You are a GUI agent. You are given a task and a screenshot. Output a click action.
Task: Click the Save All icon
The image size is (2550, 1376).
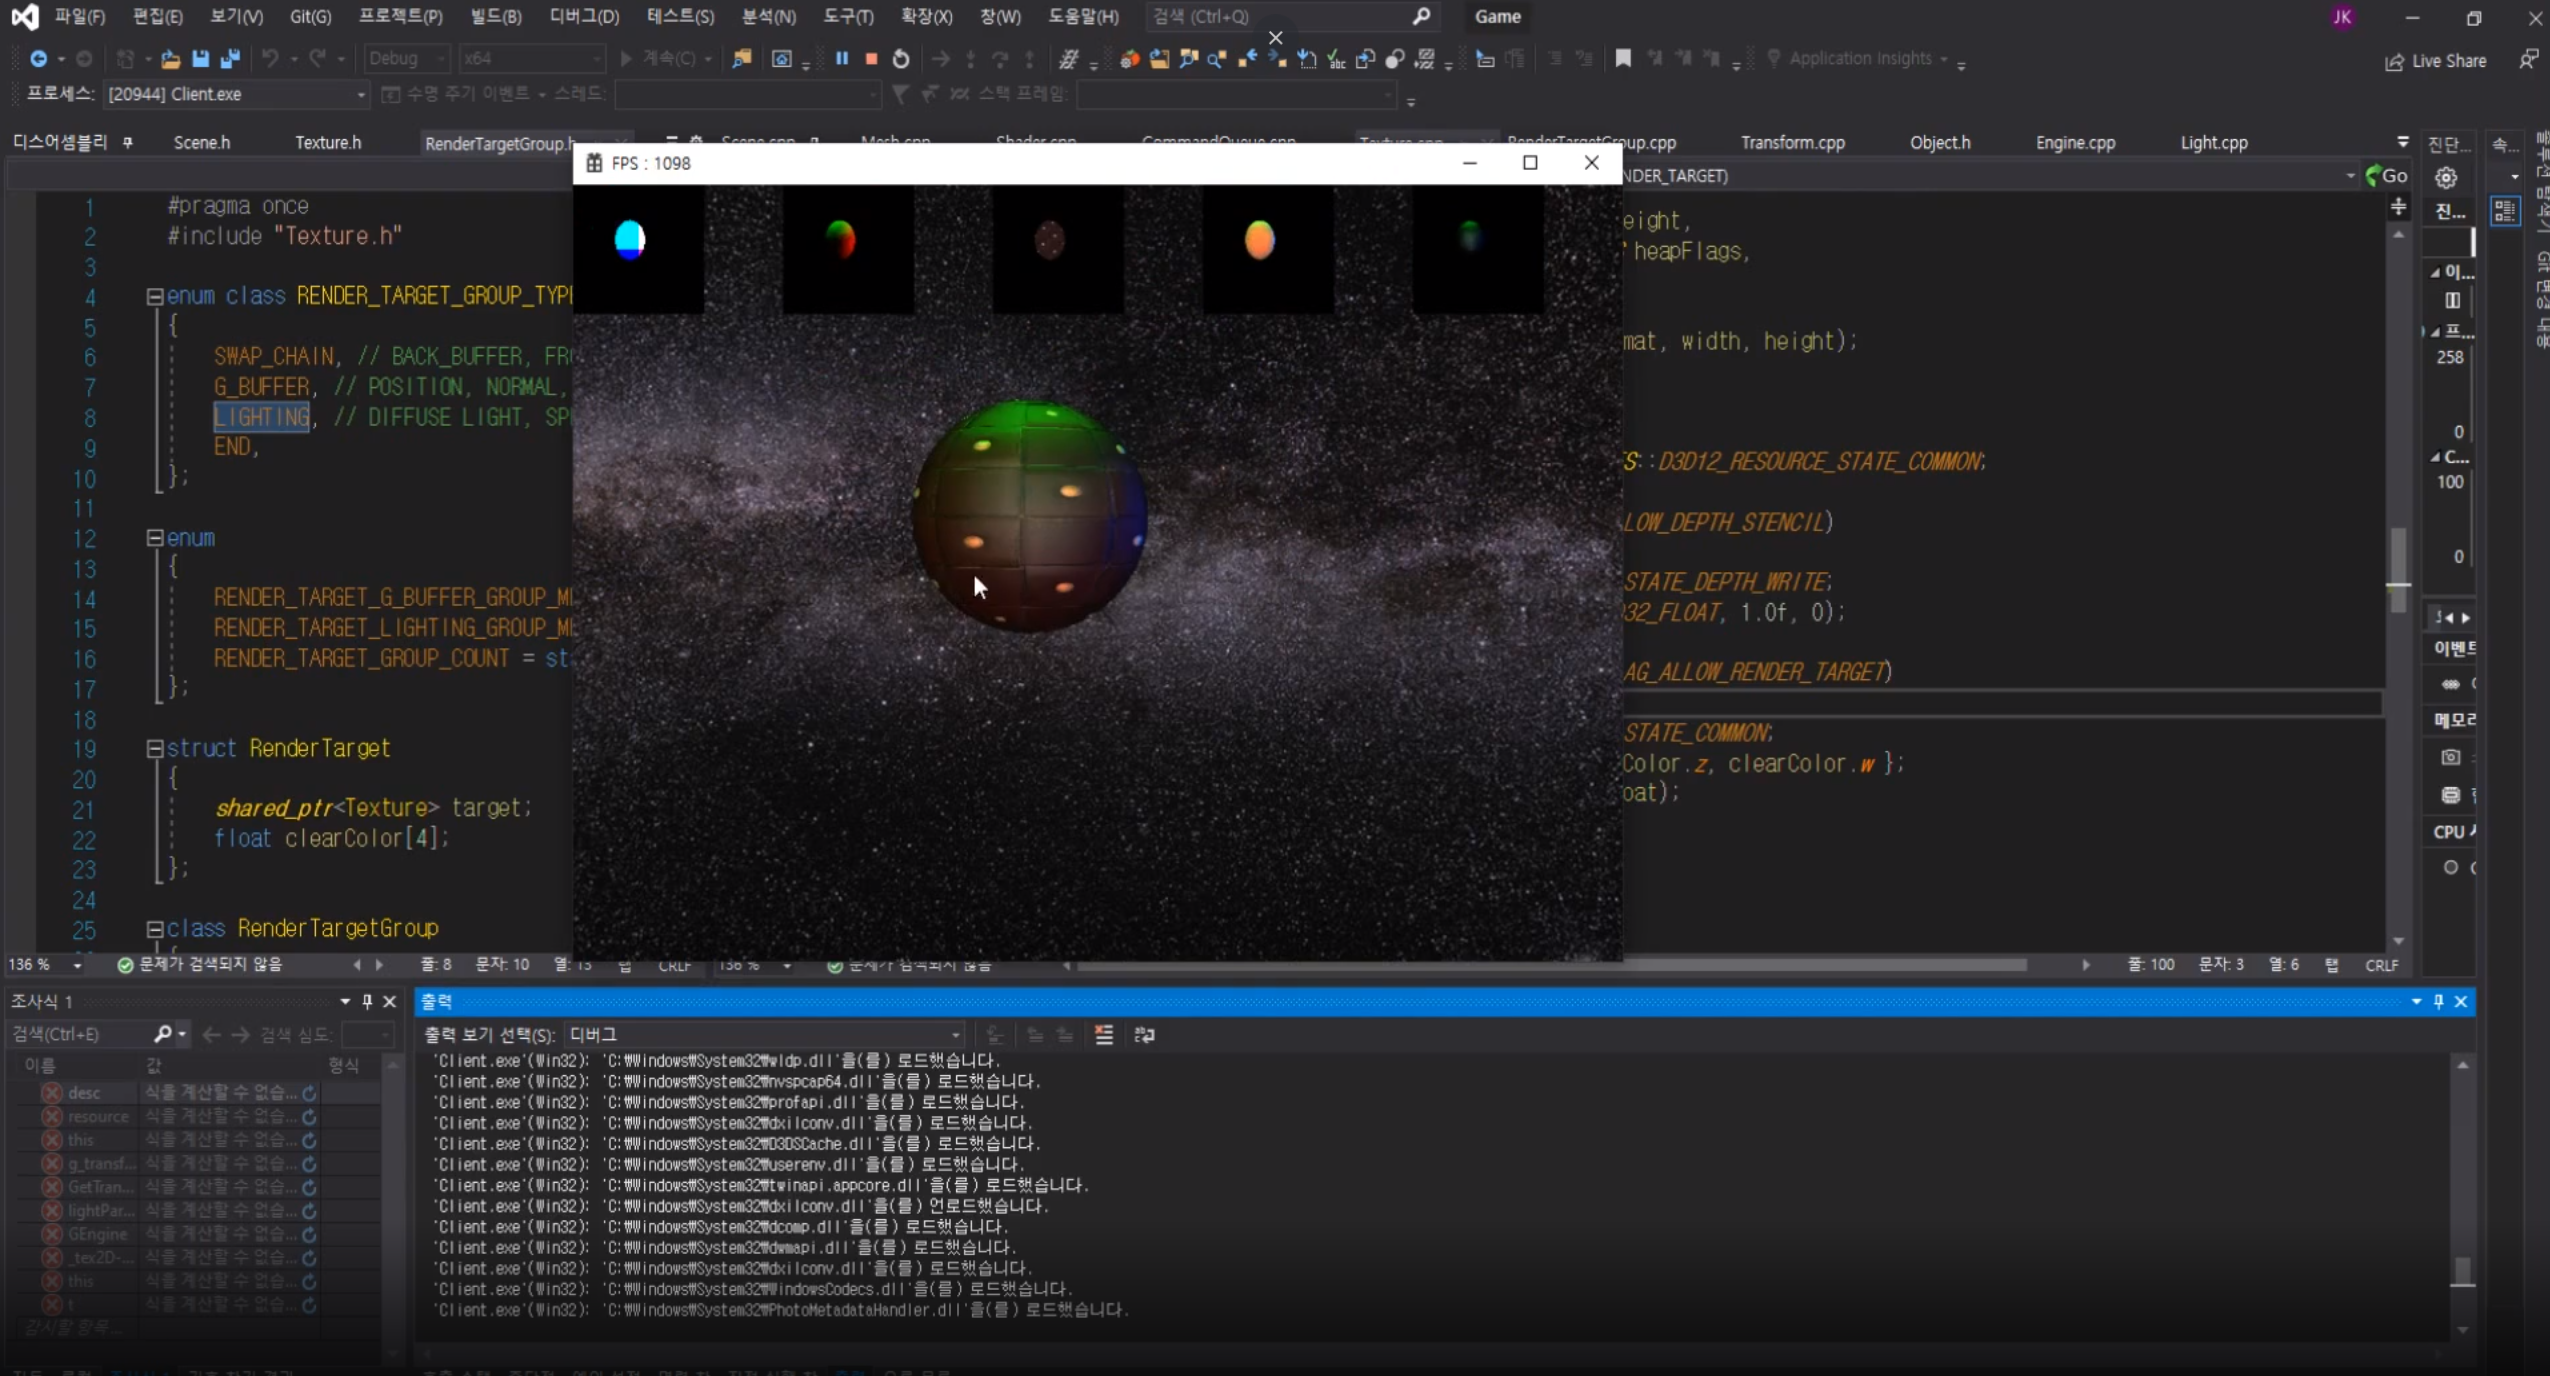pos(230,59)
